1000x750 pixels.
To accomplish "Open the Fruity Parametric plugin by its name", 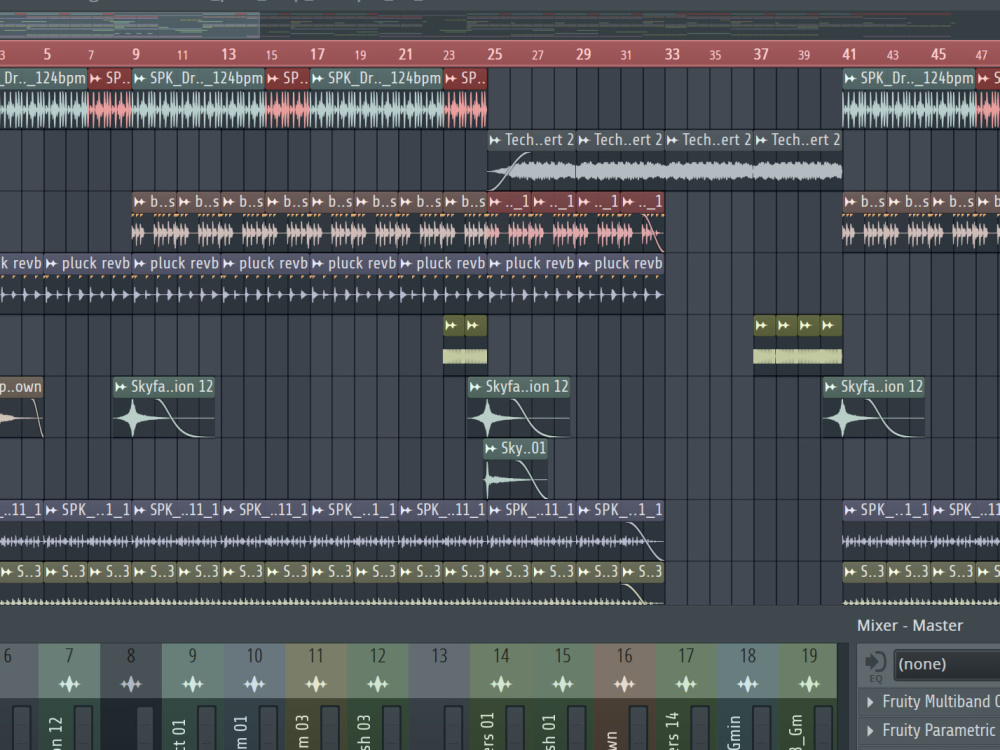I will [x=941, y=730].
